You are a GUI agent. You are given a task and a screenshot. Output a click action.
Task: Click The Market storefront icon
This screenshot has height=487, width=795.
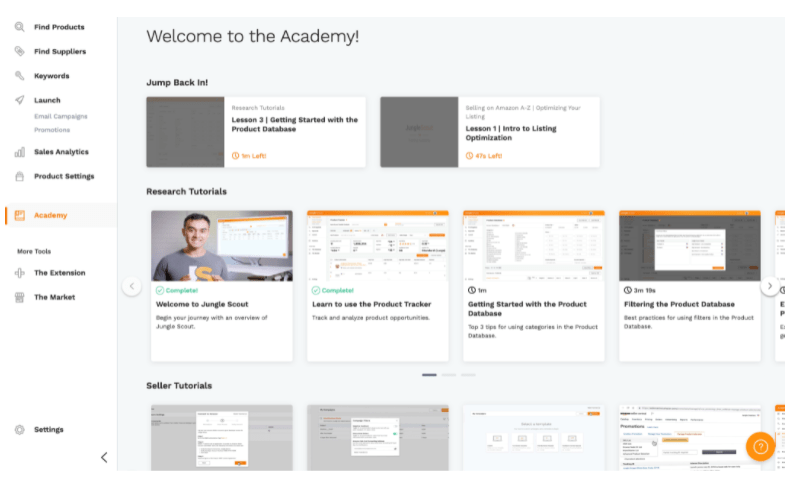coord(19,297)
